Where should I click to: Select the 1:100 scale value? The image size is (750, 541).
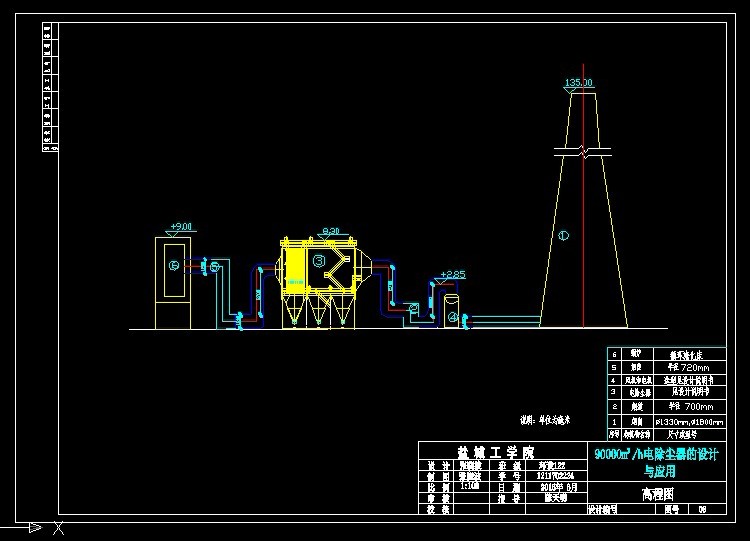pyautogui.click(x=469, y=486)
